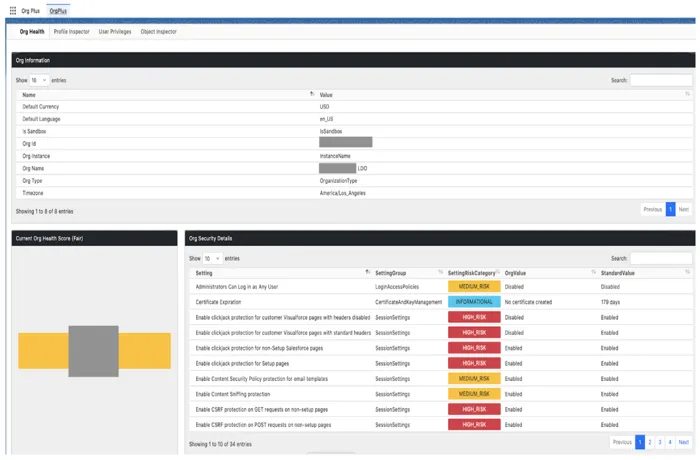700x460 pixels.
Task: Open the Profile Inspector tab
Action: pyautogui.click(x=71, y=32)
